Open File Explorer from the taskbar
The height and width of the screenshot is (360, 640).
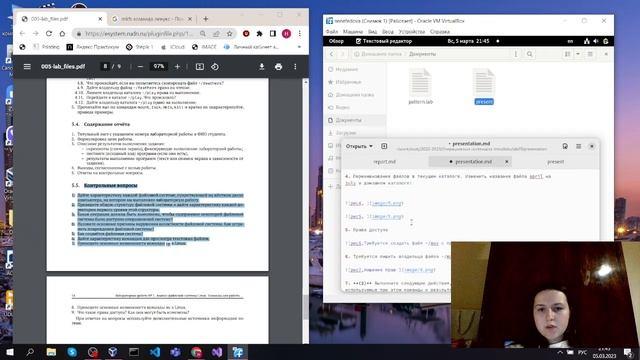(51, 352)
